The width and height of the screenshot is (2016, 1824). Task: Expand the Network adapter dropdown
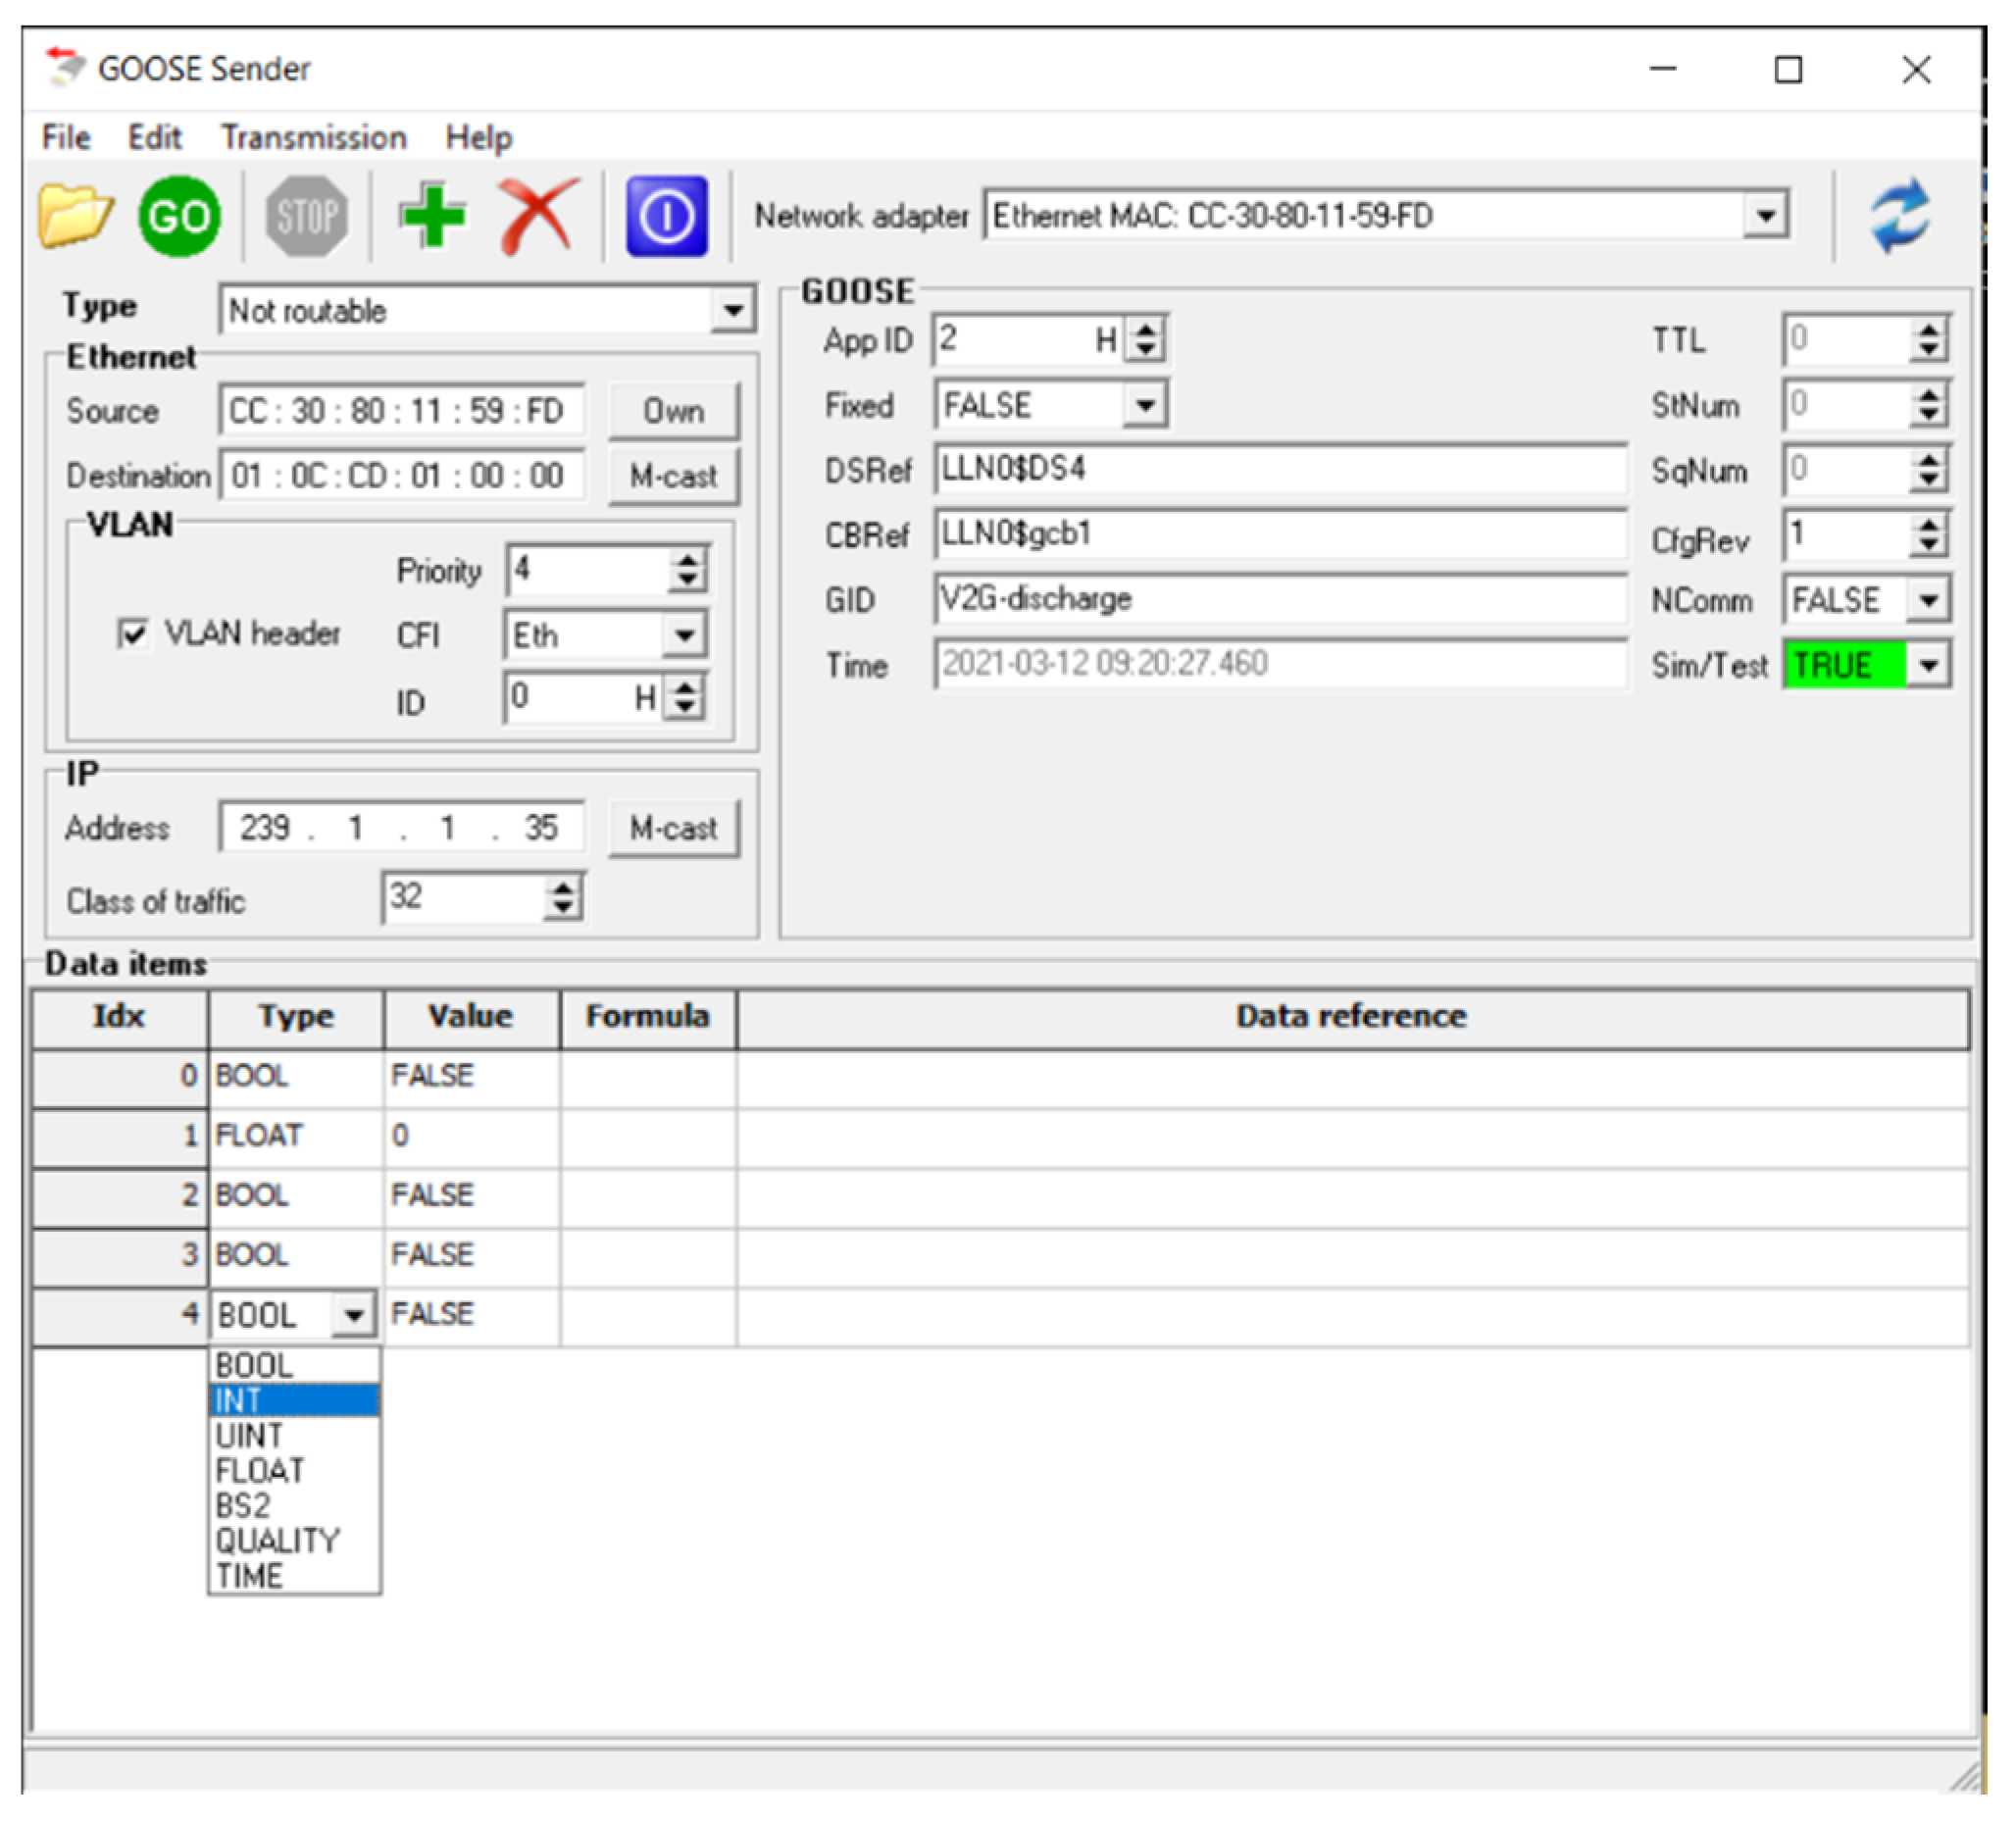point(1765,216)
